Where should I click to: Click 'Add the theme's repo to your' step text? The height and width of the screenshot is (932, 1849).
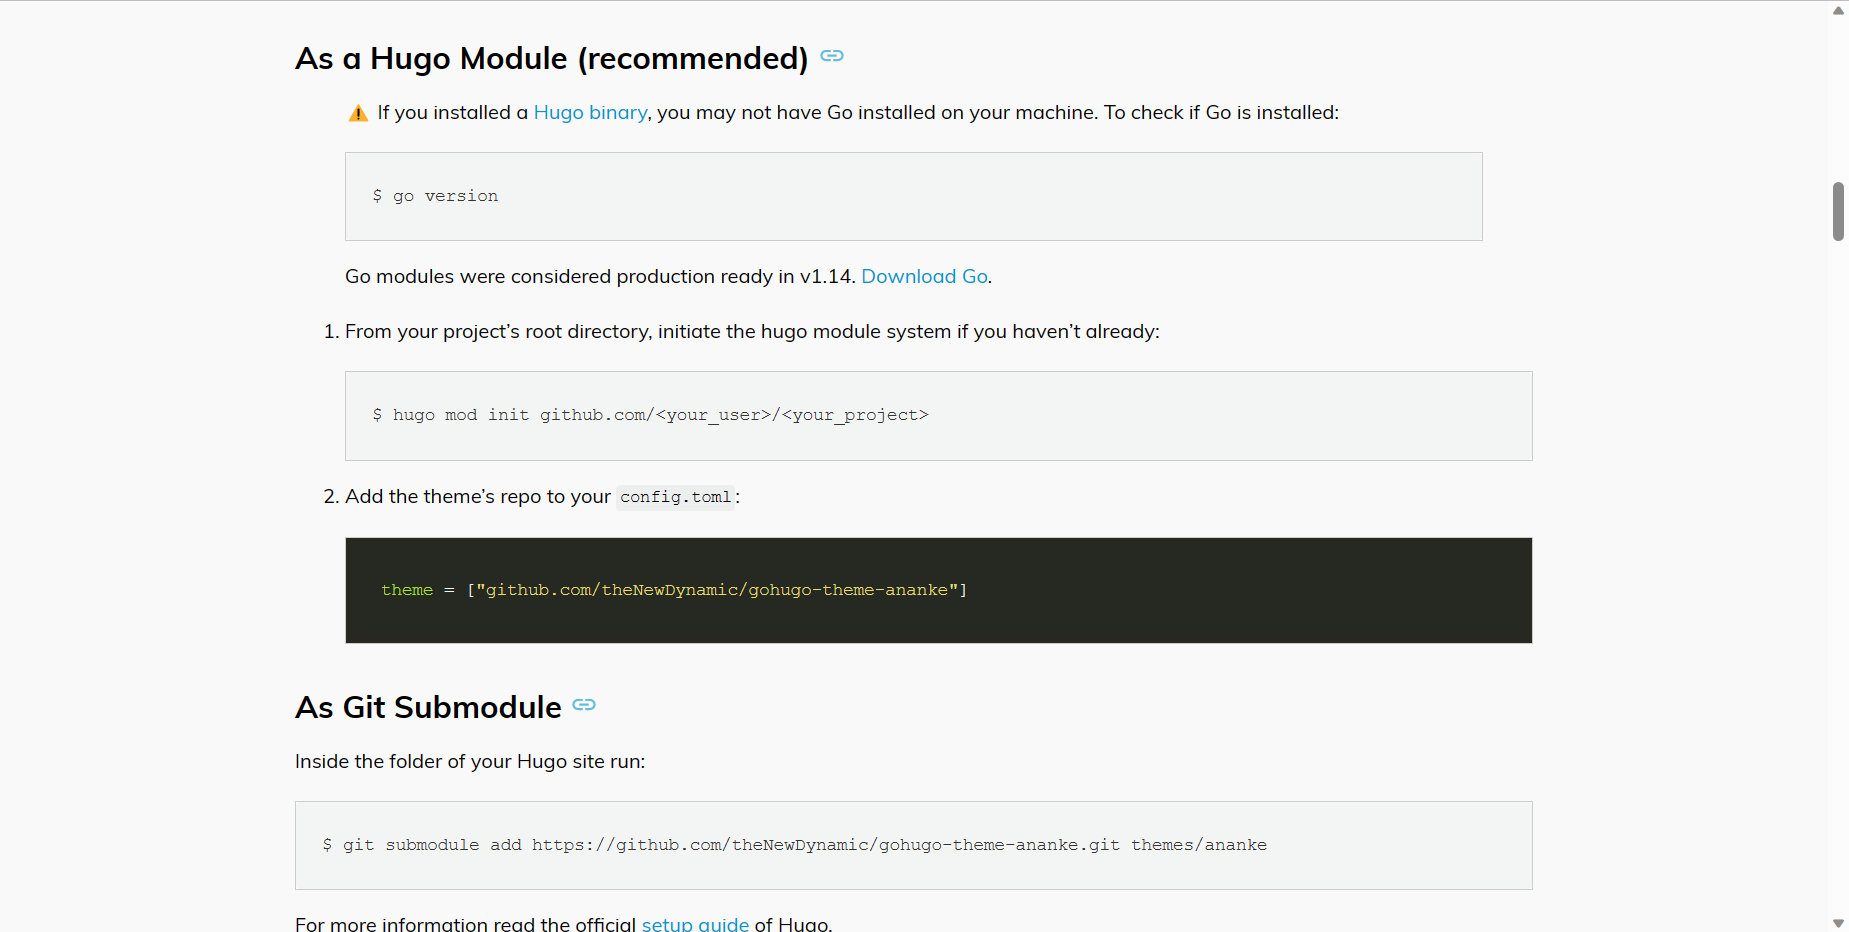pos(478,496)
